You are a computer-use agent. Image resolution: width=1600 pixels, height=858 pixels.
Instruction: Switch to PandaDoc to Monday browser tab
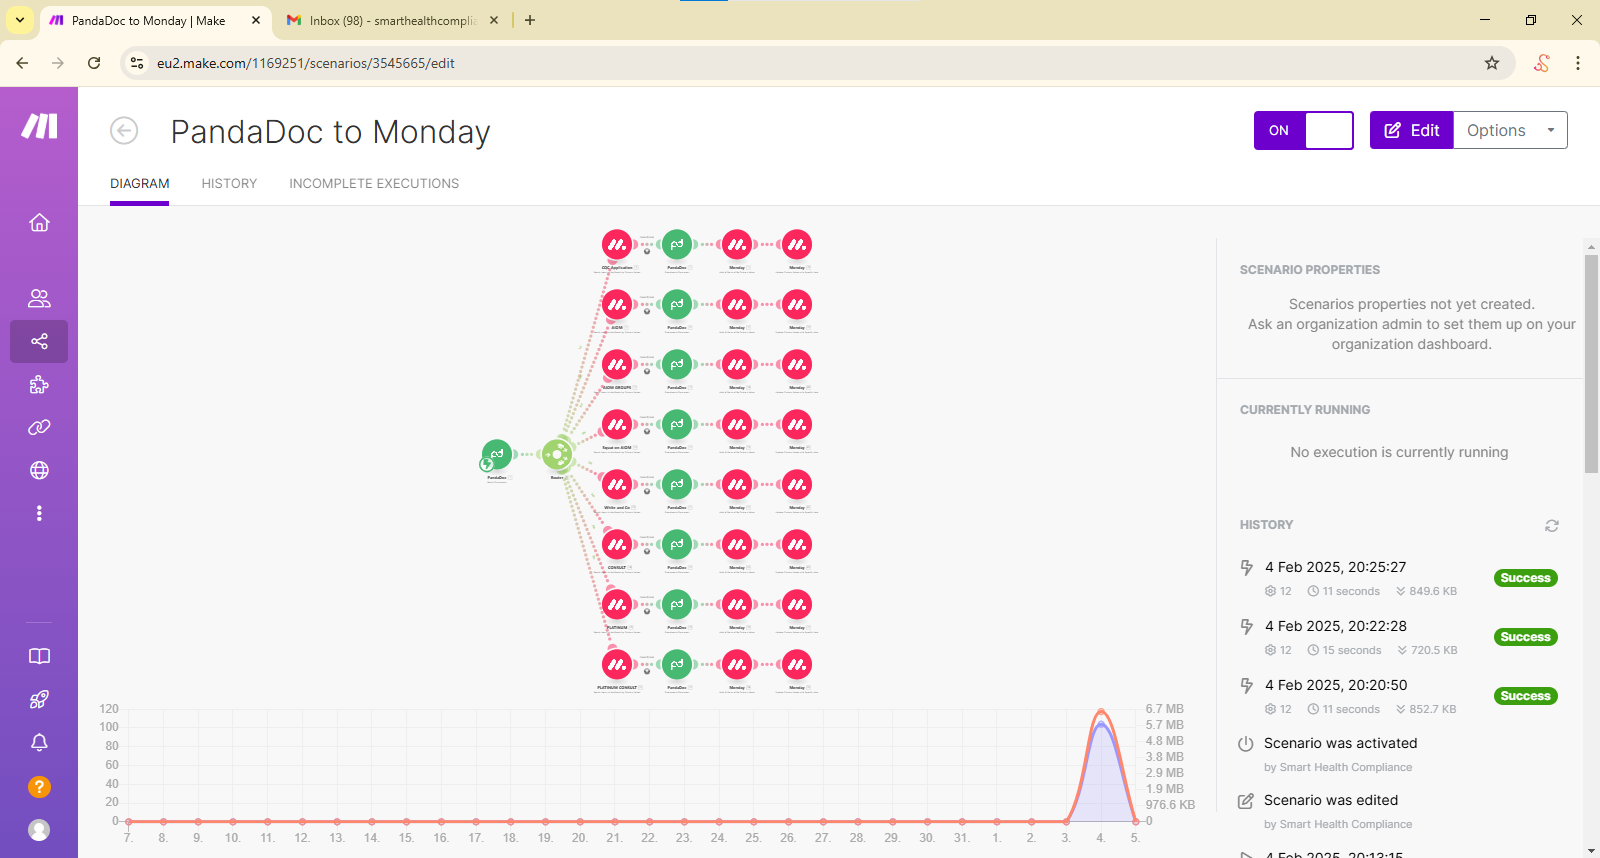click(x=155, y=20)
